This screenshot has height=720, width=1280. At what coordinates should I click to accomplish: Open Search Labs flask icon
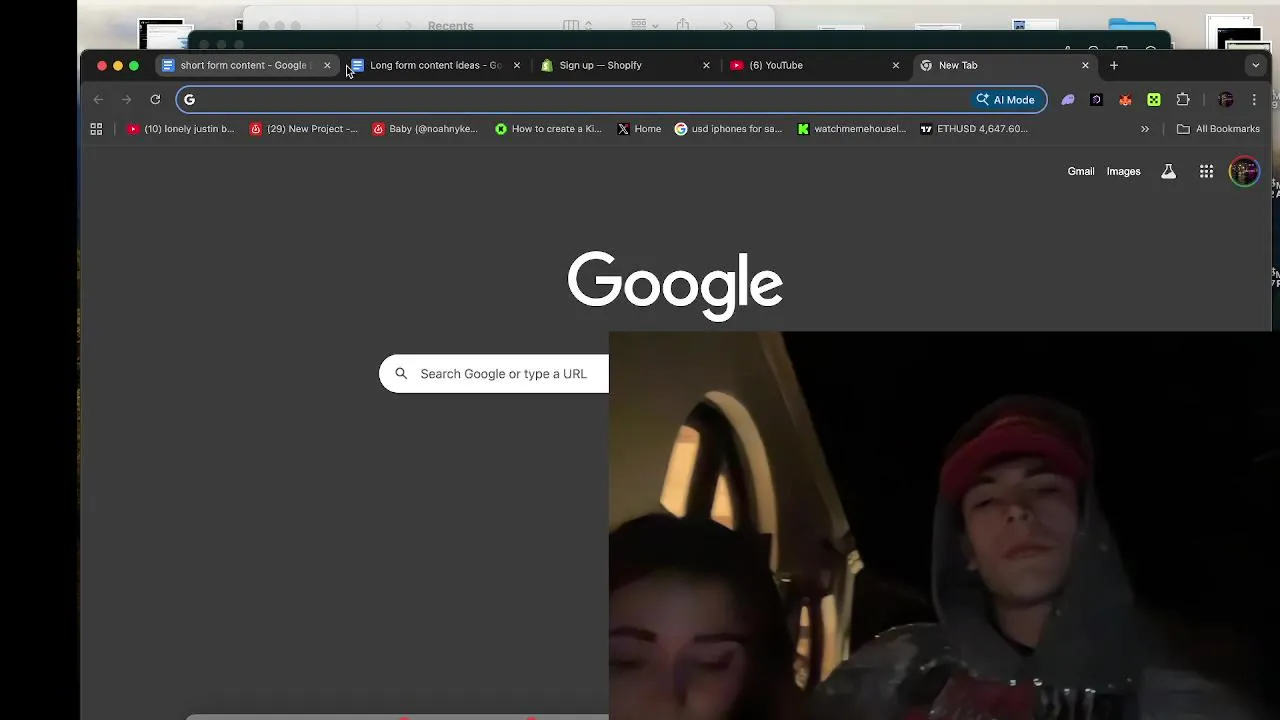pos(1168,171)
